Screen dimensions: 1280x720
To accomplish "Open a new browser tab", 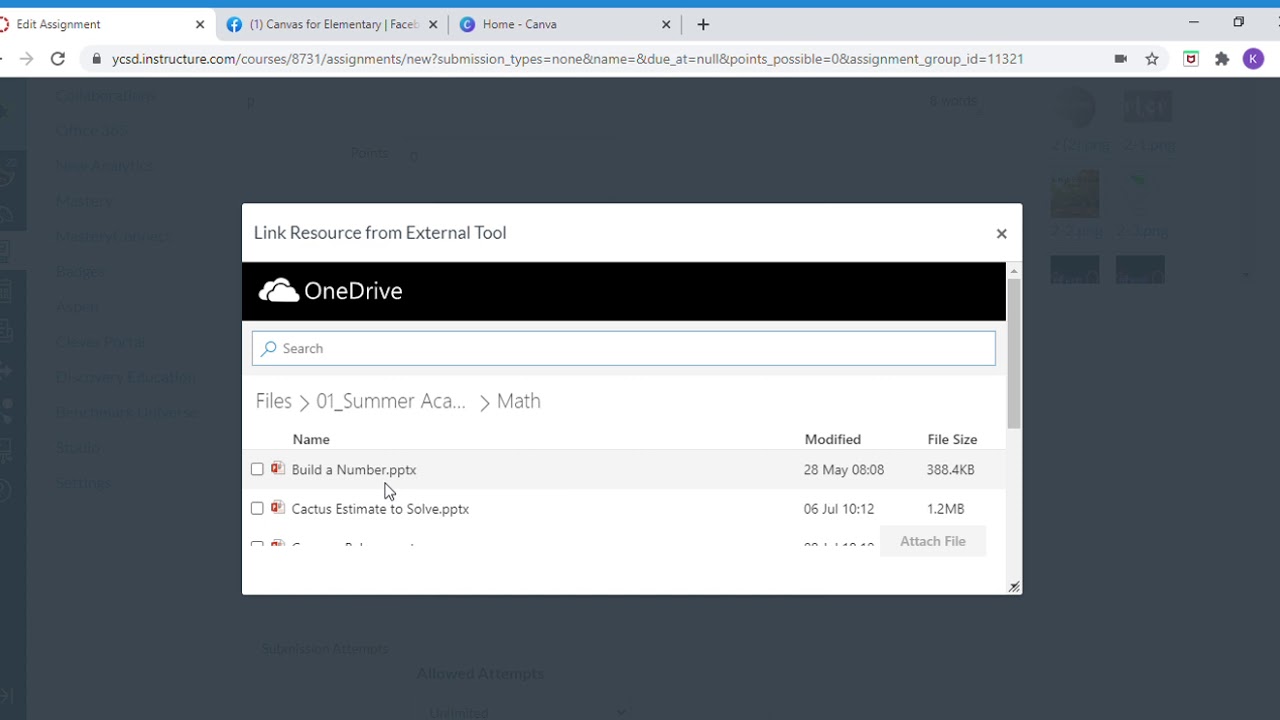I will [703, 24].
